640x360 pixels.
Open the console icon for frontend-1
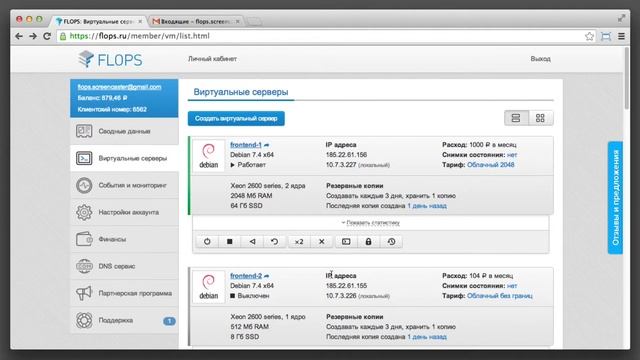(x=346, y=242)
